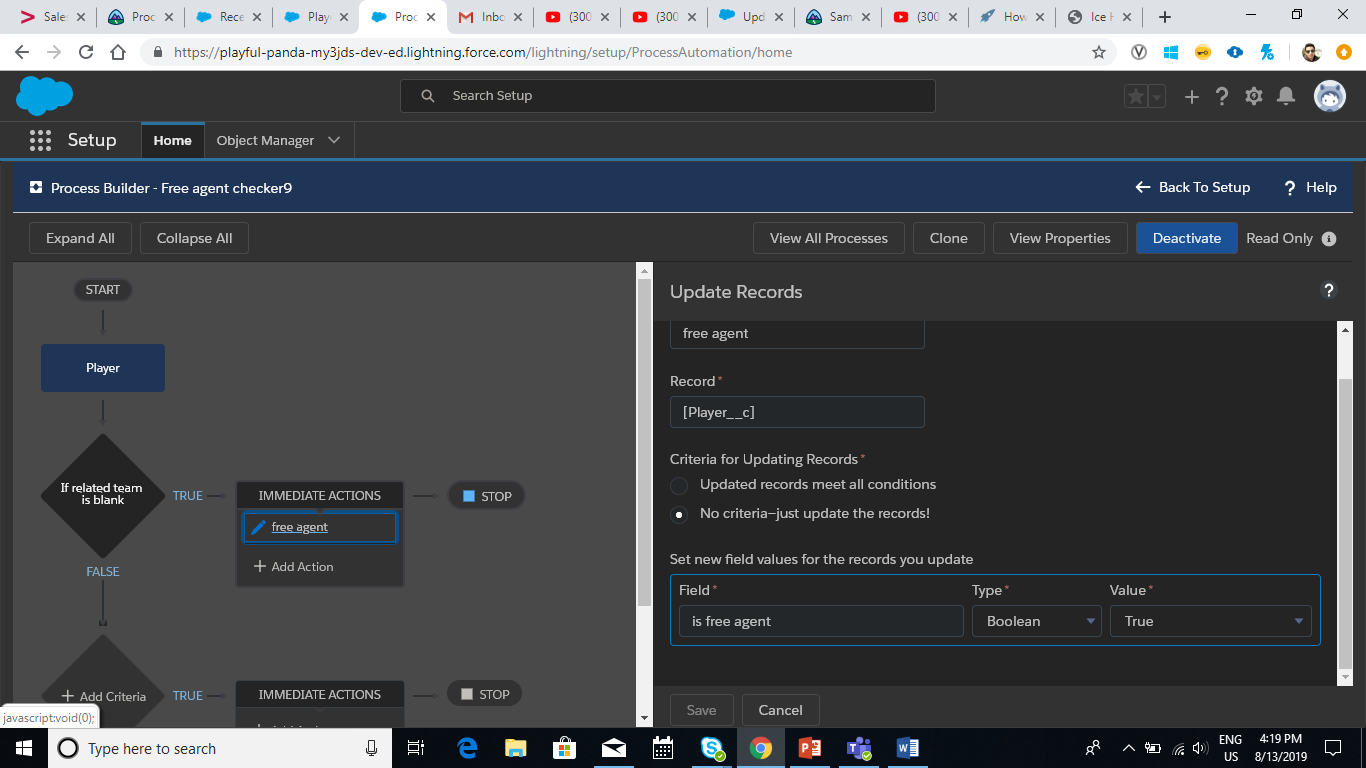Open the user avatar profile menu

(x=1329, y=96)
